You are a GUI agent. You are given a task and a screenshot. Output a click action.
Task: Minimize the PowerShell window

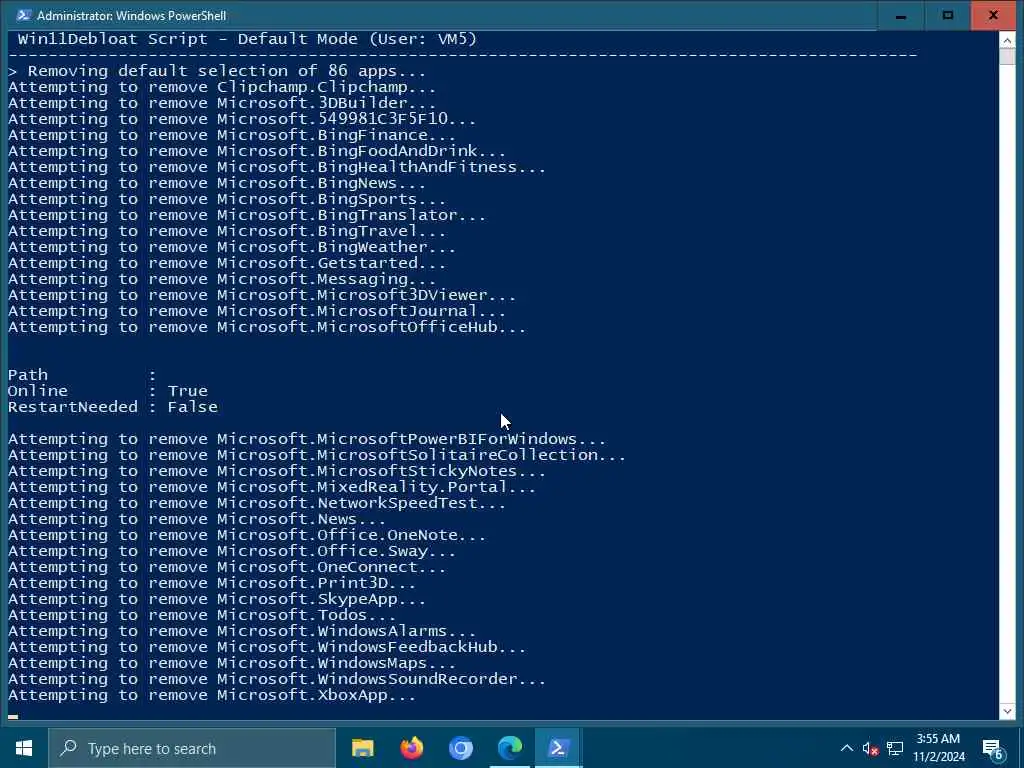tap(901, 15)
